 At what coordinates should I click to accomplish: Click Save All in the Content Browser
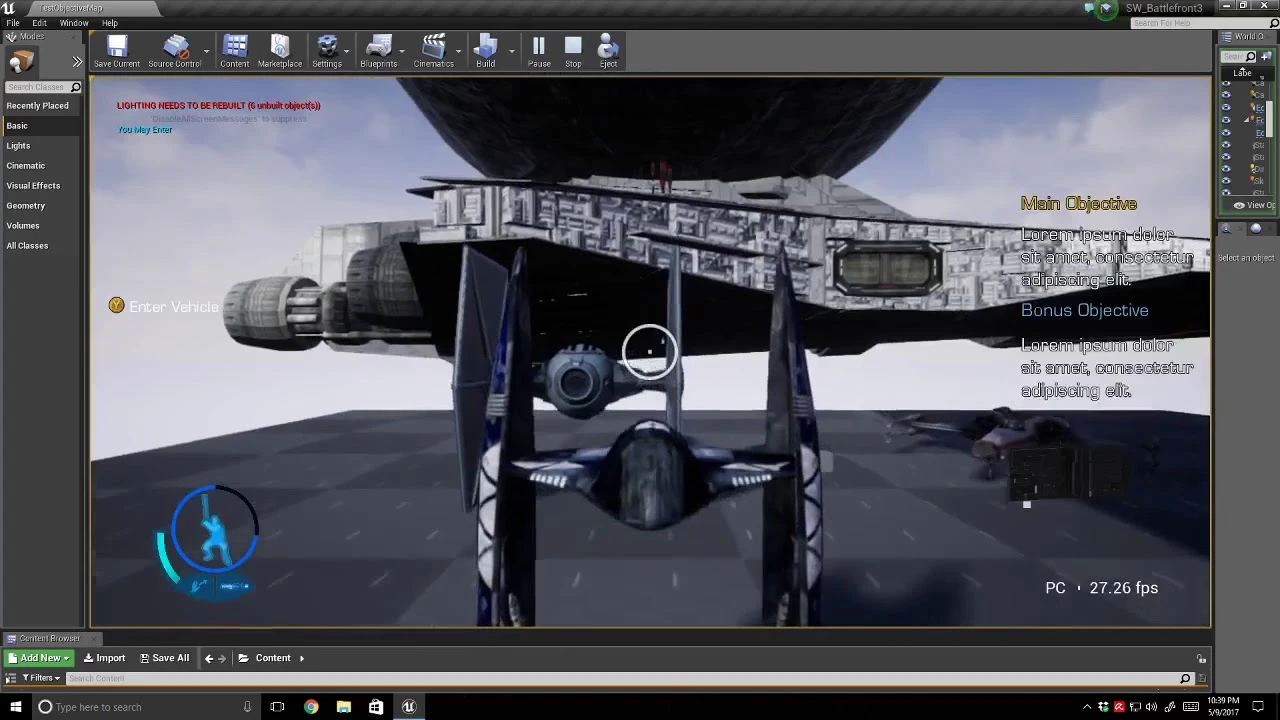tap(164, 658)
